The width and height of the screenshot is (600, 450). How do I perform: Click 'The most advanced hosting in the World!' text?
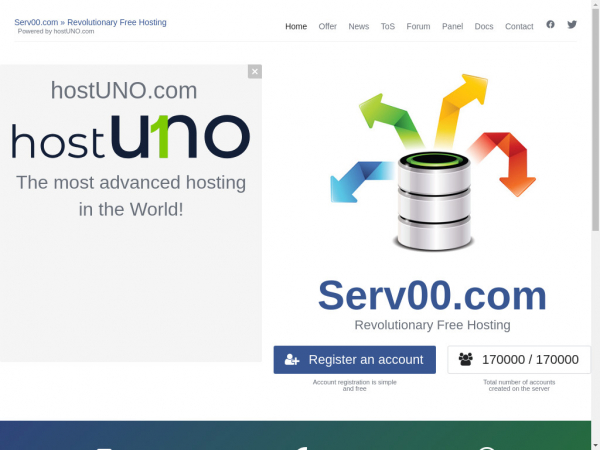tap(131, 196)
